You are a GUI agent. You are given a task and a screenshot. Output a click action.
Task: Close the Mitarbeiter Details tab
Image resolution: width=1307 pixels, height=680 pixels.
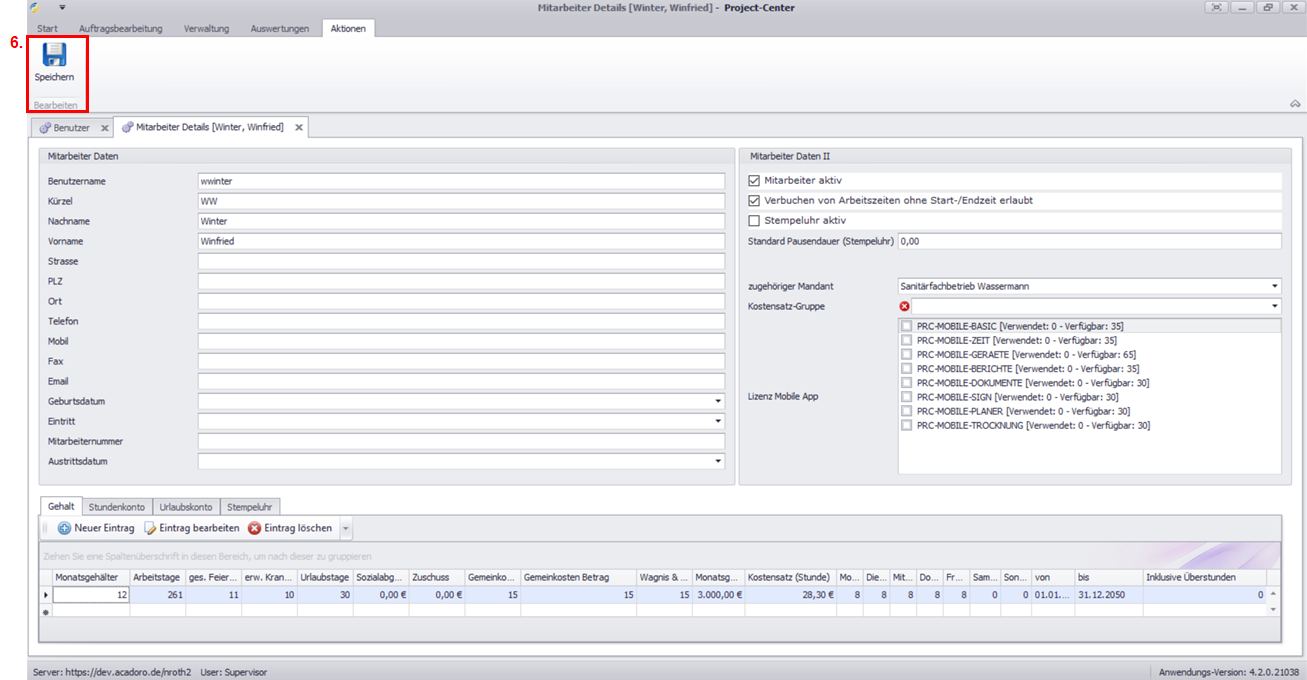299,128
